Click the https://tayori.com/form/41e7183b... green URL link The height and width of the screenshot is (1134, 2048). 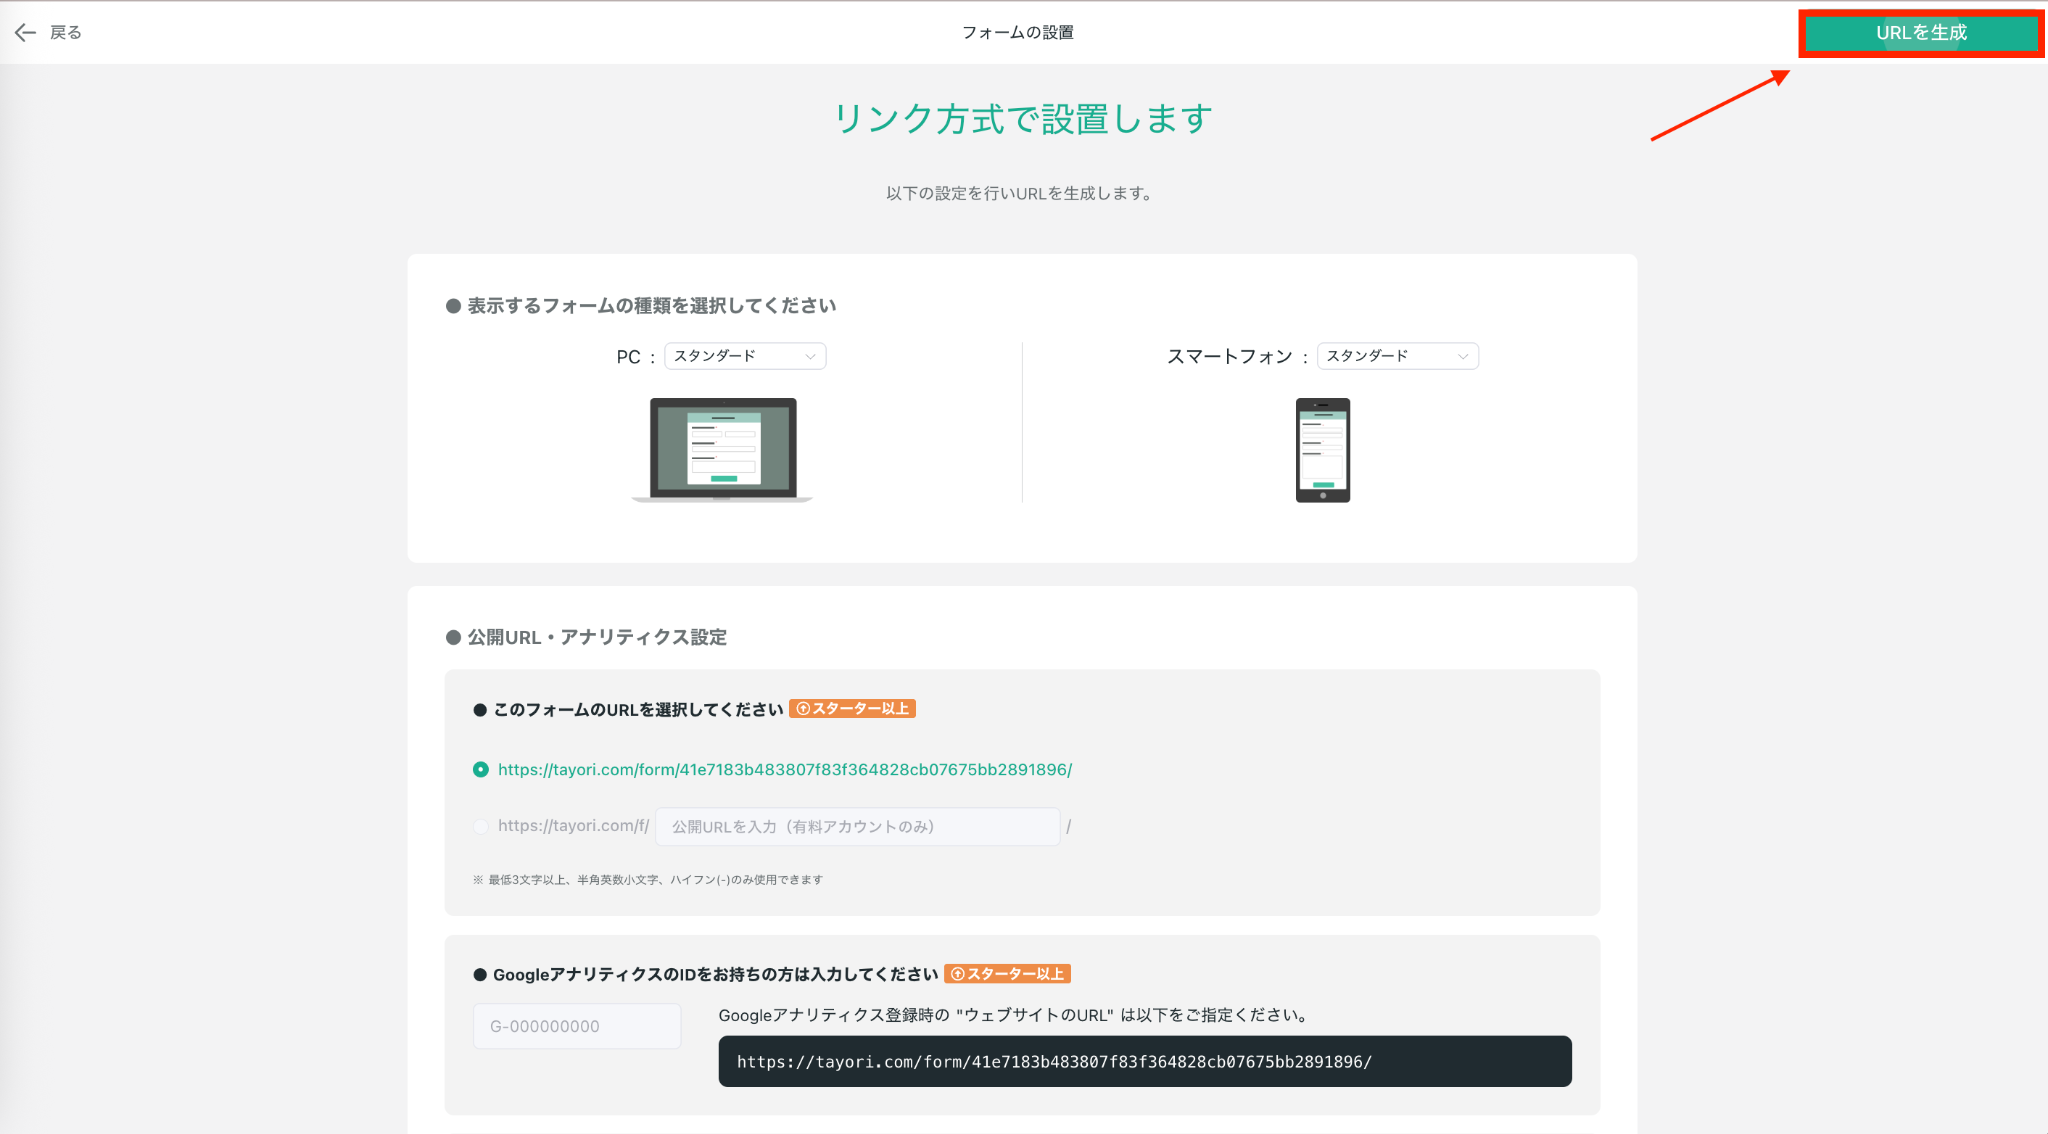tap(785, 769)
